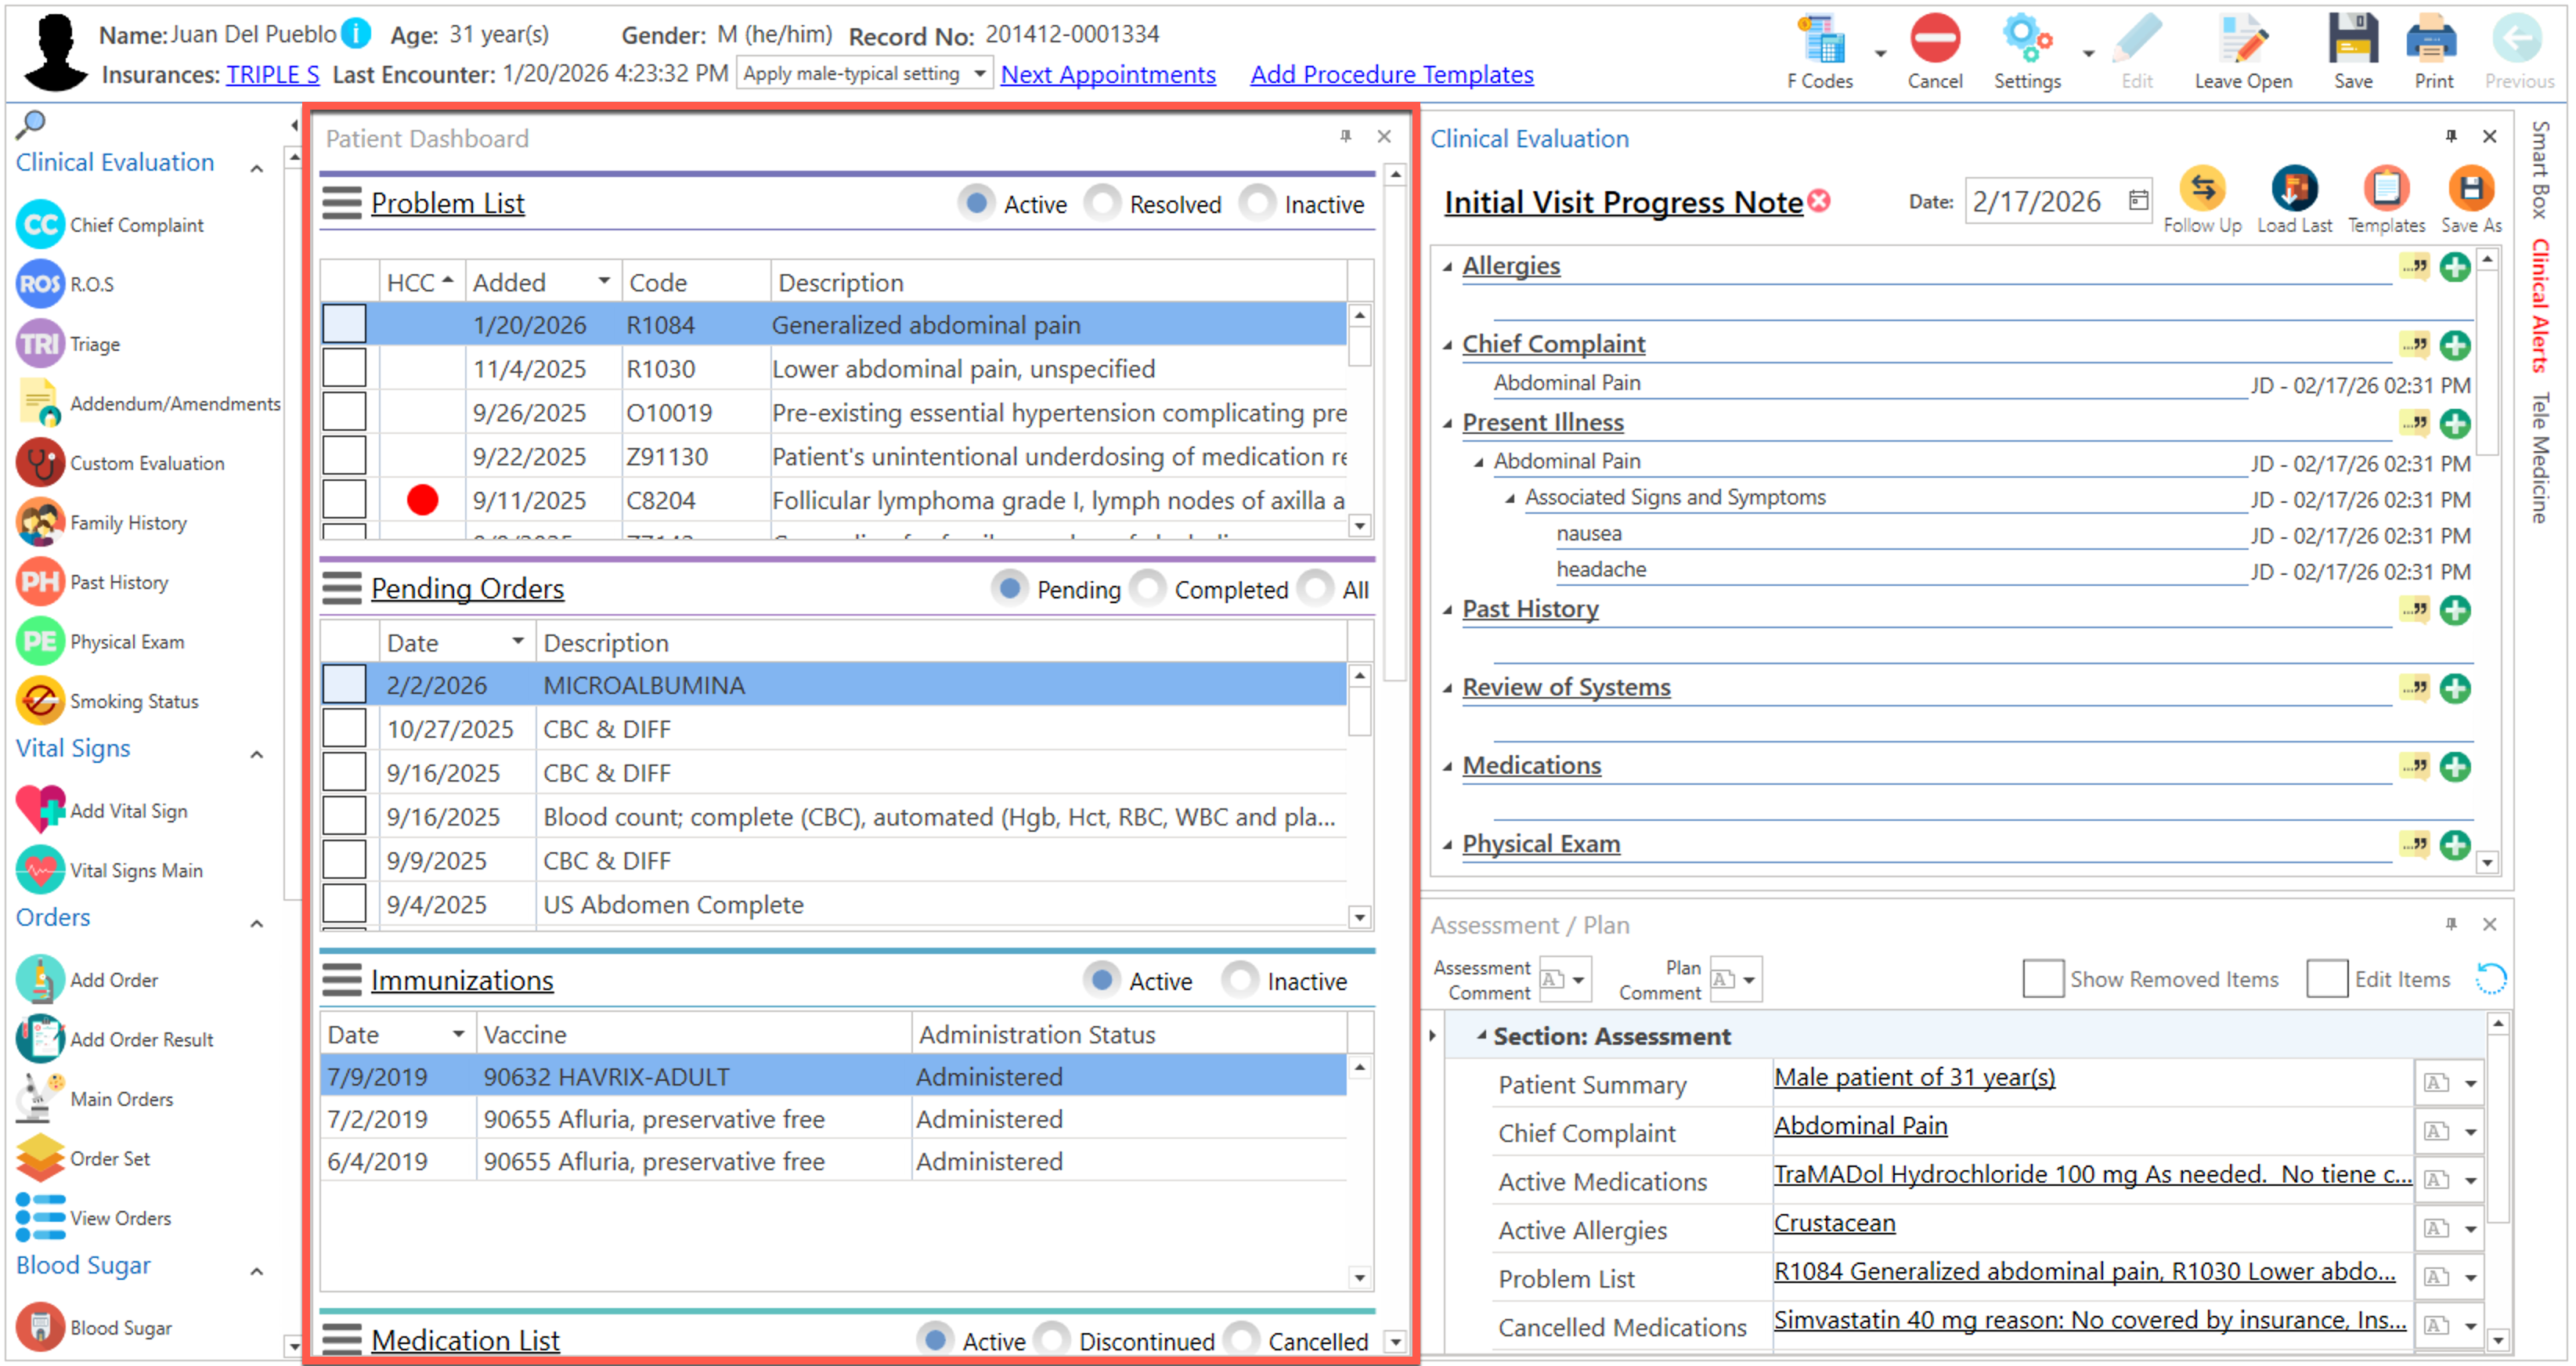Collapse the Vital Signs sidebar group

tap(257, 754)
